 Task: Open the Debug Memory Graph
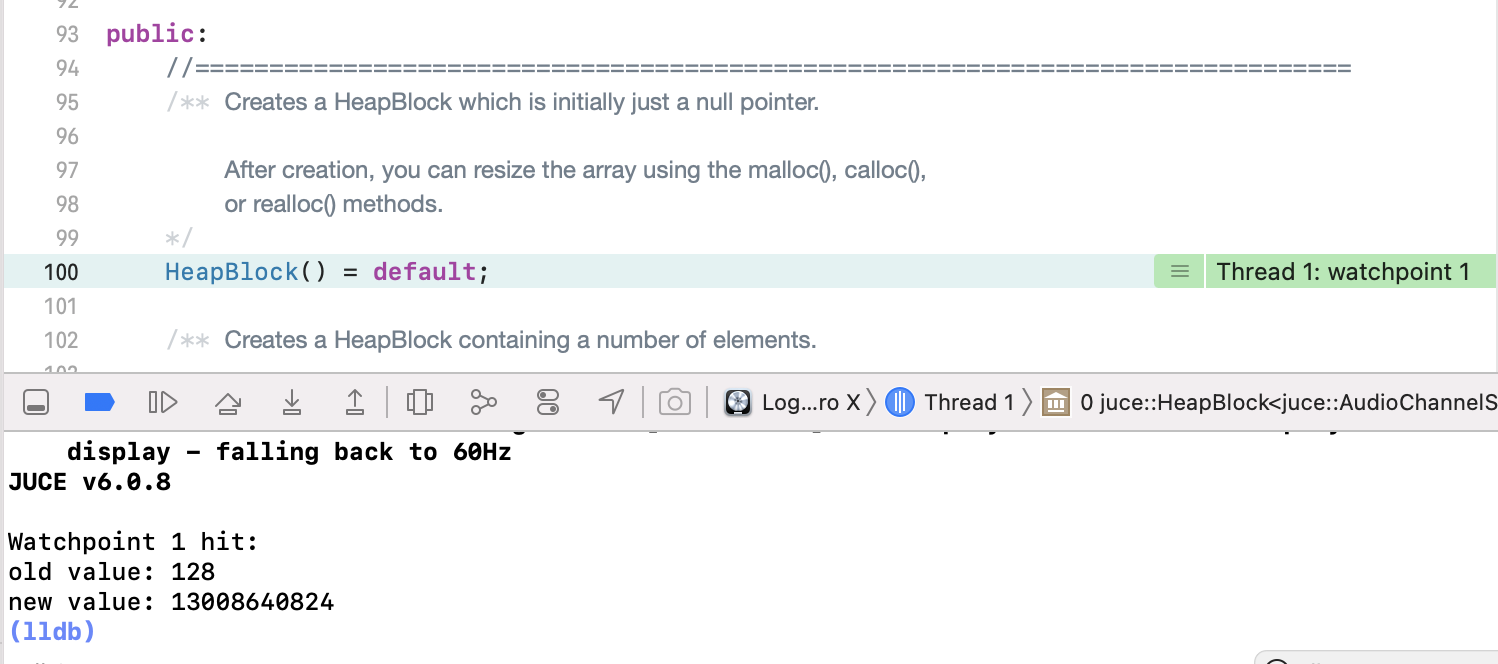click(x=483, y=403)
